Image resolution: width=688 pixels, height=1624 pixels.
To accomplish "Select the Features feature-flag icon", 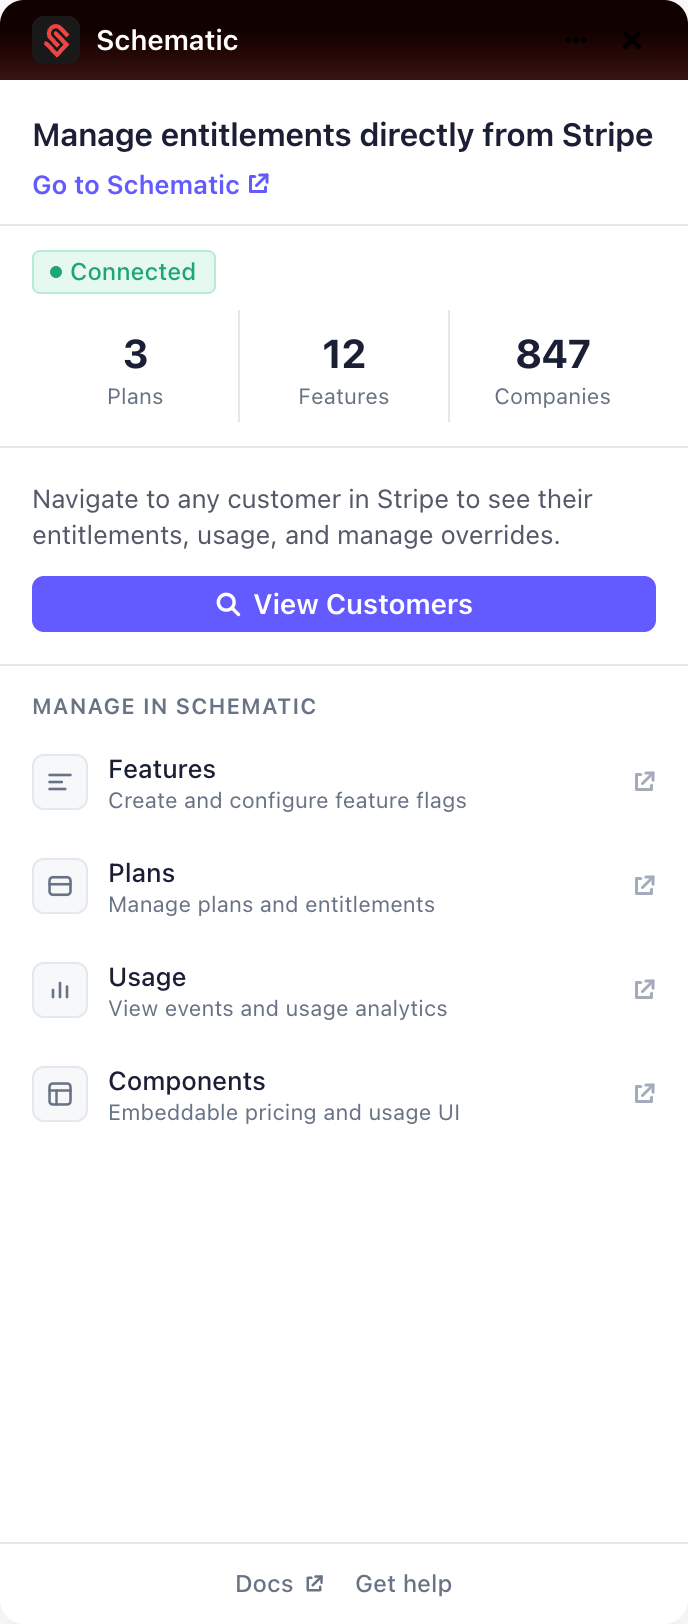I will (x=59, y=782).
